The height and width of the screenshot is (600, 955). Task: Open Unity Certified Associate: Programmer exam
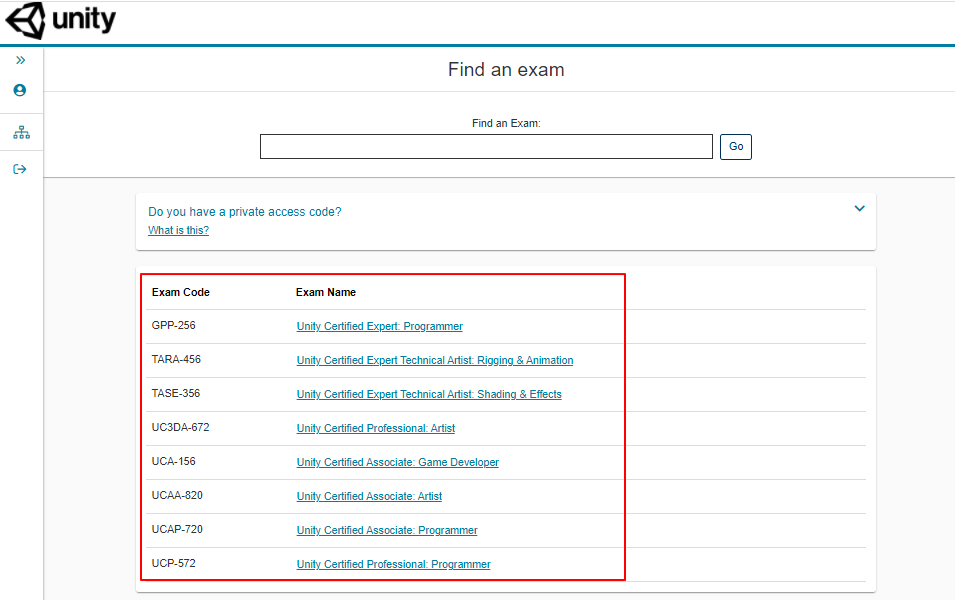click(x=387, y=530)
